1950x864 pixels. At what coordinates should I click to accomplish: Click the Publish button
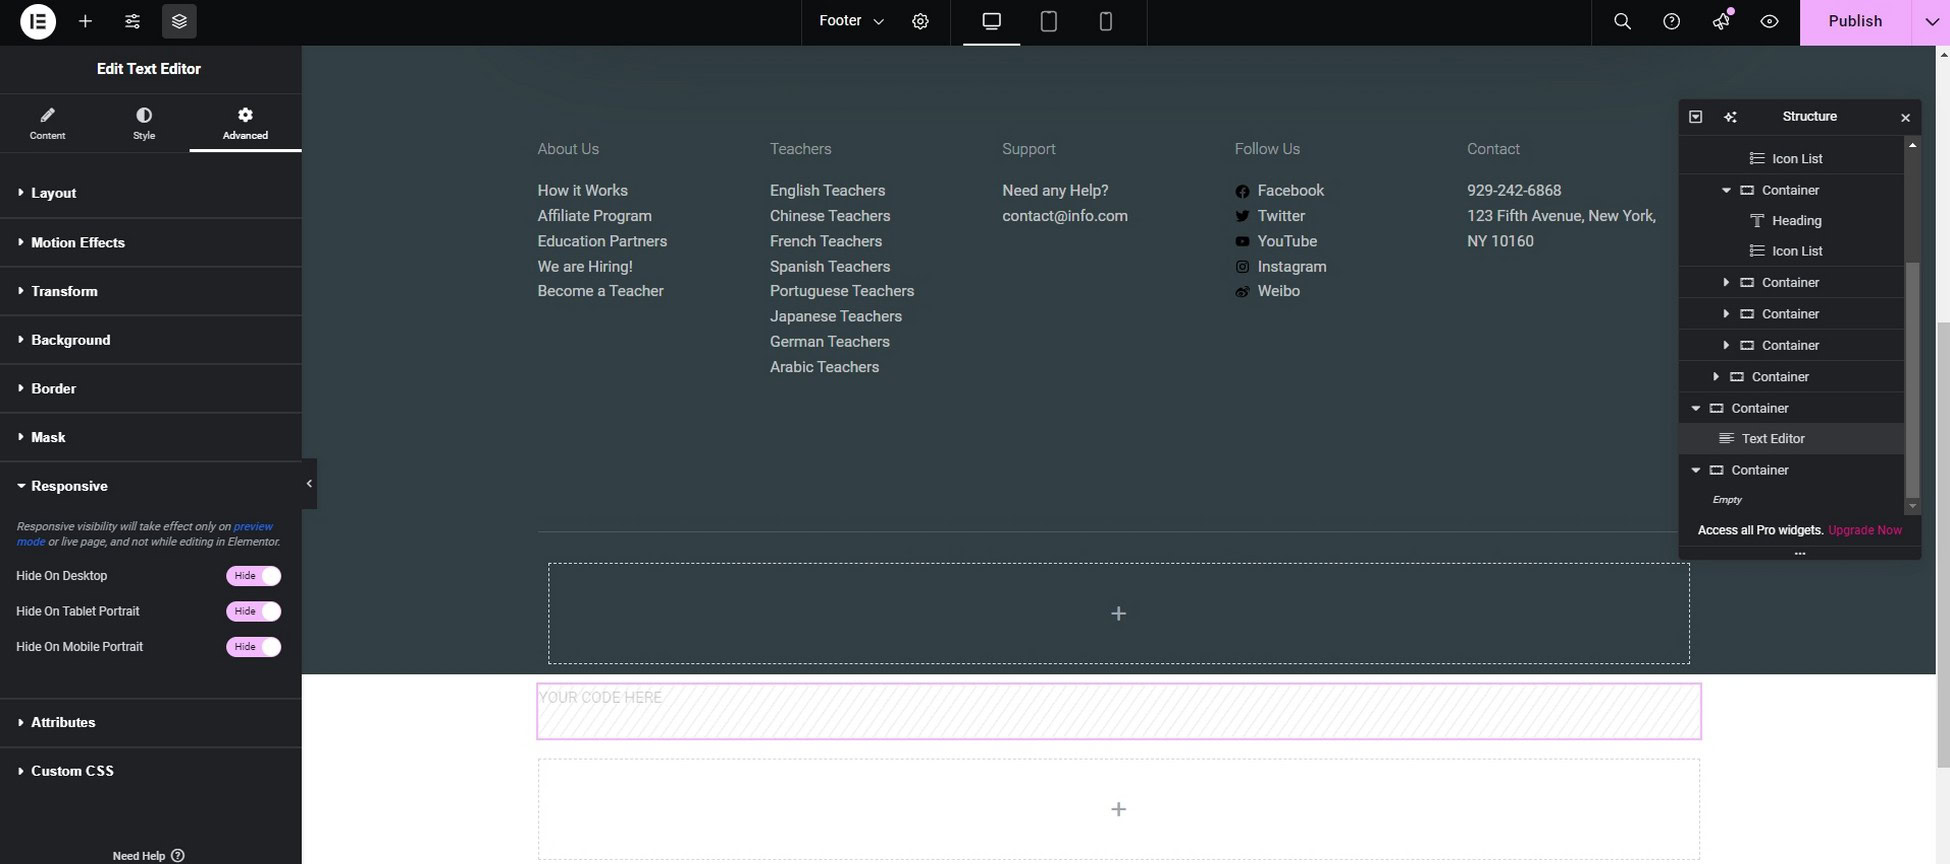coord(1855,21)
